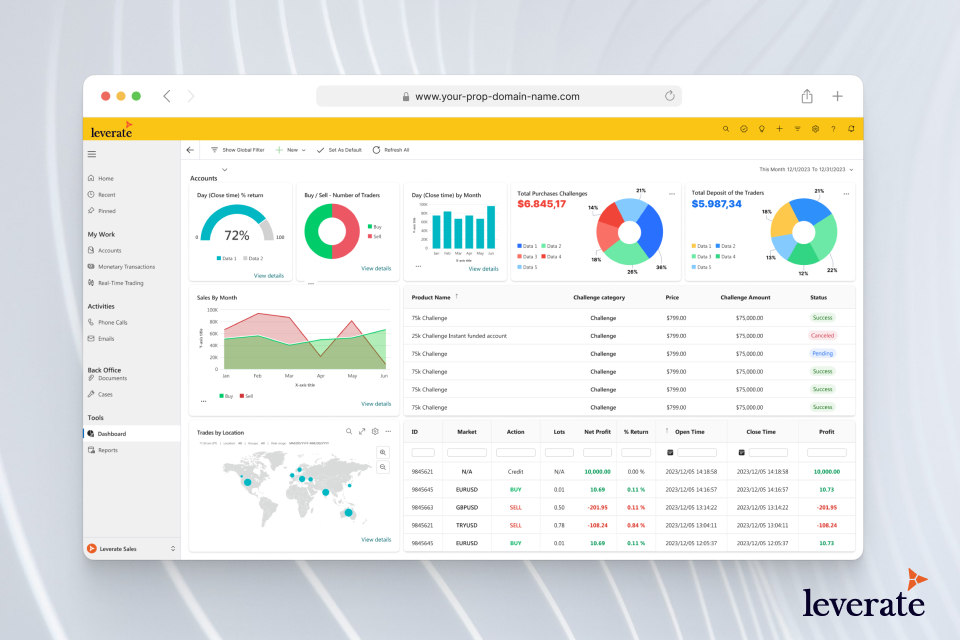Toggle Buy series in Sales By Month legend
The height and width of the screenshot is (640, 960).
click(x=227, y=396)
